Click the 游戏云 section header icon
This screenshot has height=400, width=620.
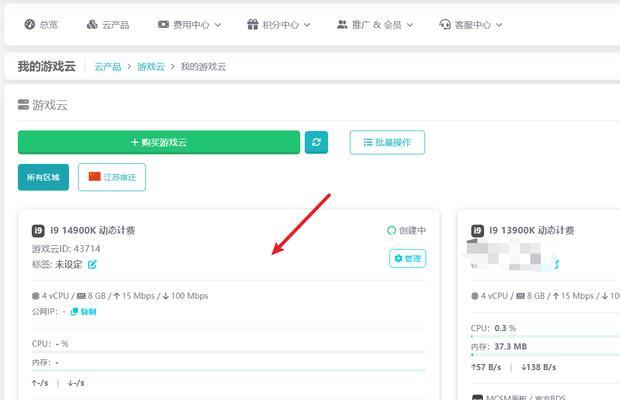coord(23,105)
